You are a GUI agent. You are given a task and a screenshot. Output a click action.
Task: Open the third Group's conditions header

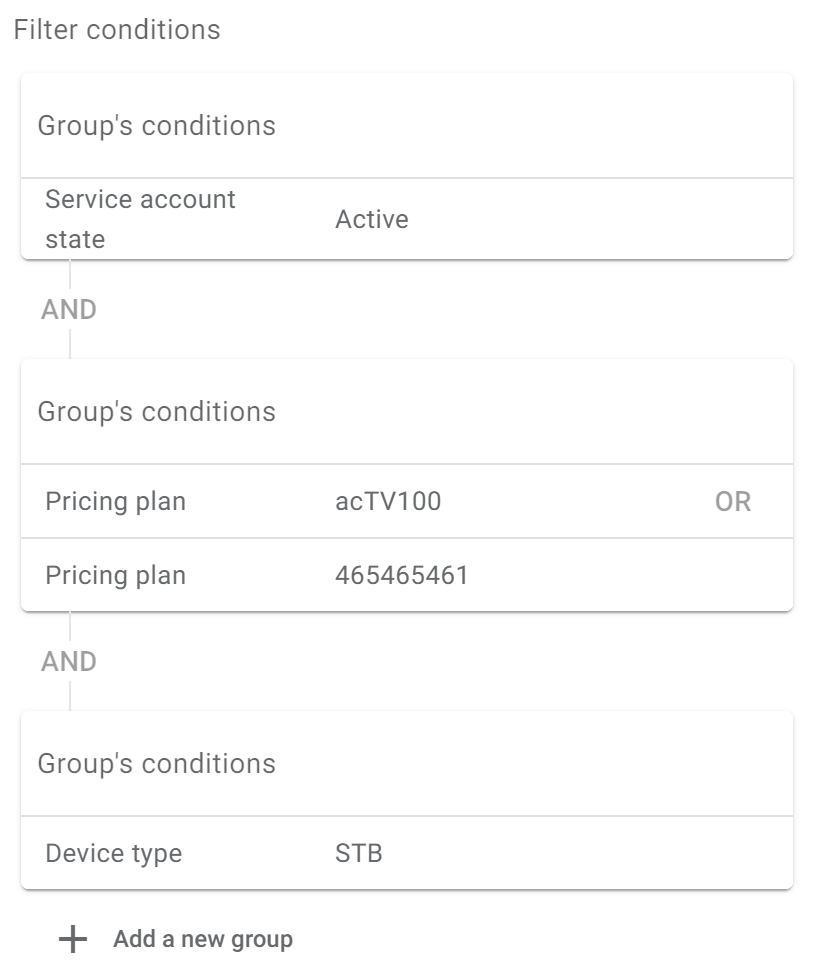(x=407, y=763)
